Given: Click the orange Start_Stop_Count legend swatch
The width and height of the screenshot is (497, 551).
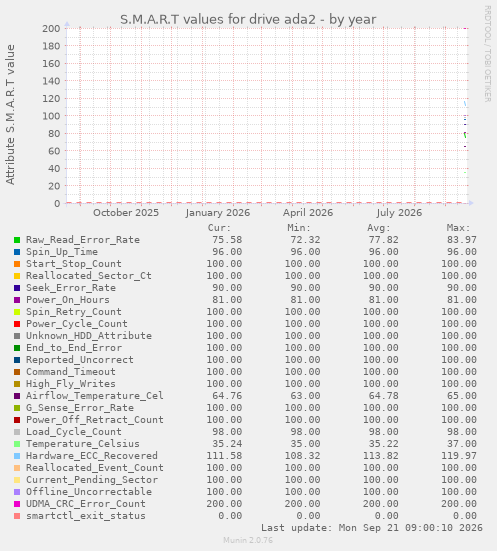Looking at the screenshot, I should [x=17, y=264].
